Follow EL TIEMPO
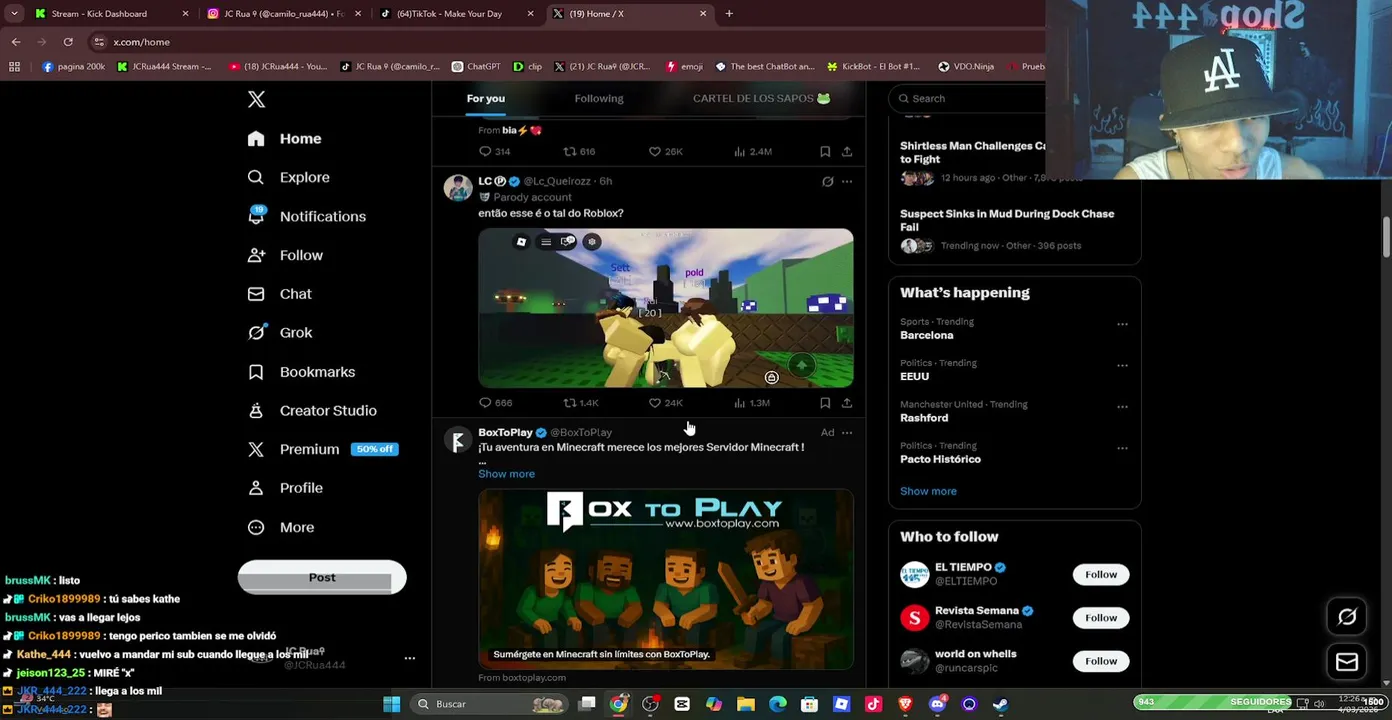This screenshot has height=720, width=1392. tap(1101, 574)
